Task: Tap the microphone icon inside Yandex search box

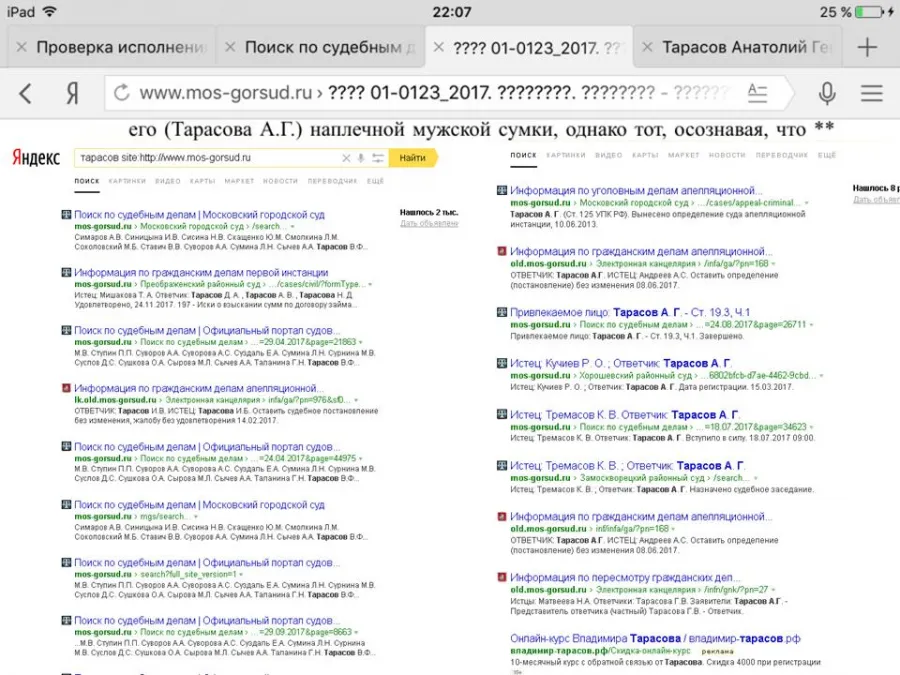Action: [x=360, y=158]
